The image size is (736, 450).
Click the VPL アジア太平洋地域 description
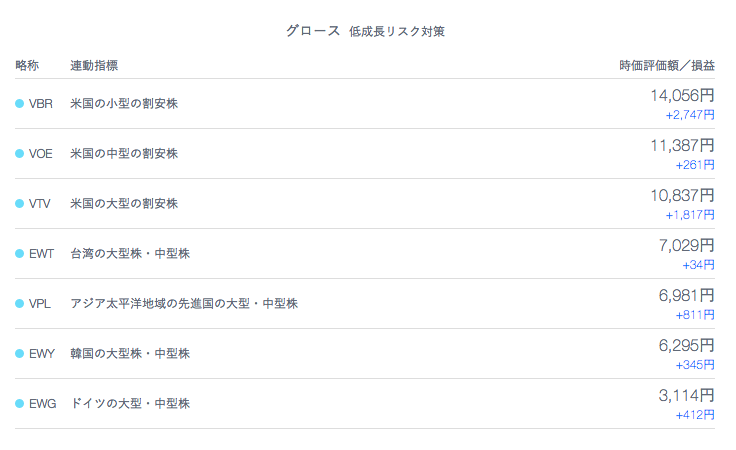184,304
